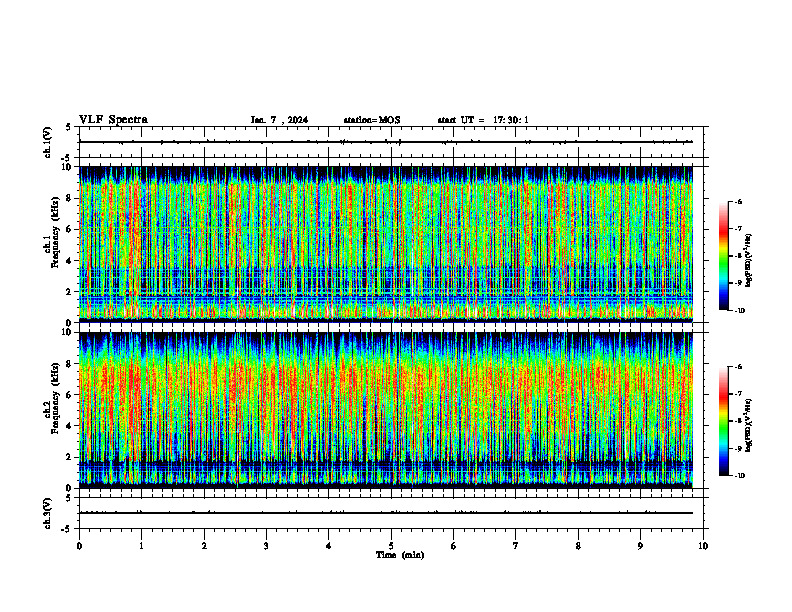Click the ch.1 "Frequency (kHz)" axis label

click(x=56, y=232)
